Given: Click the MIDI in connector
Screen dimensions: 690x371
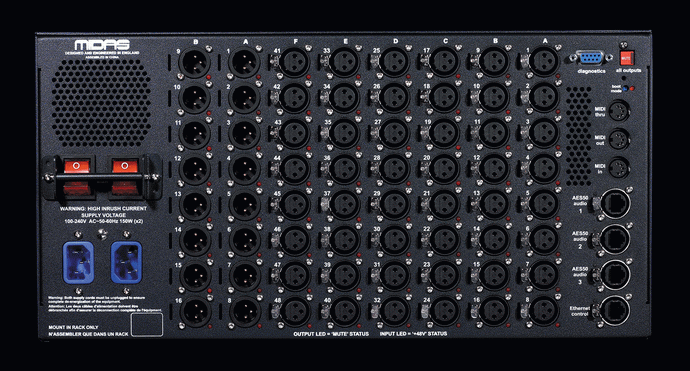Looking at the screenshot, I should tap(619, 168).
